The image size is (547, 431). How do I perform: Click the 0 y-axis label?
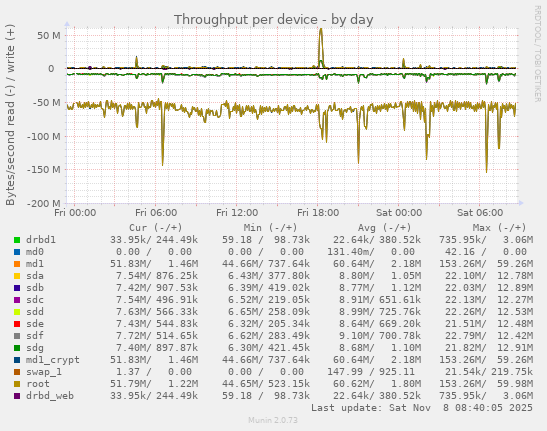point(51,69)
